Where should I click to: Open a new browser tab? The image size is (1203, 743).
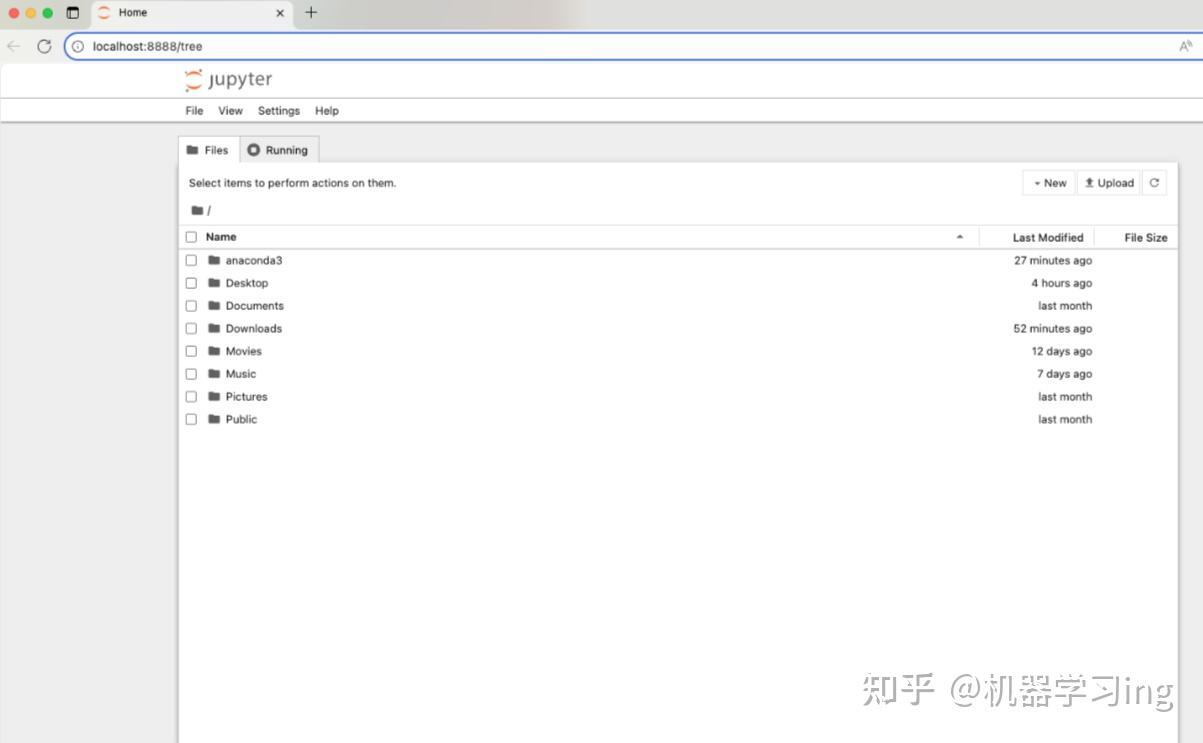(310, 13)
